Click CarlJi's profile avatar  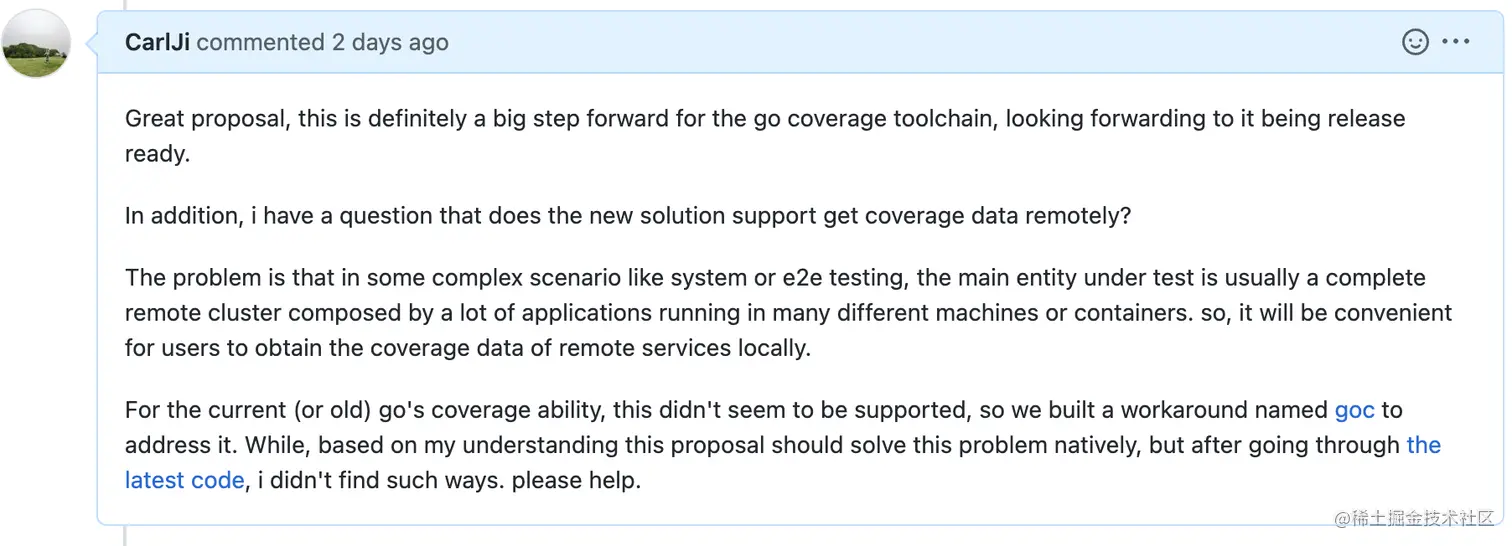click(x=37, y=44)
